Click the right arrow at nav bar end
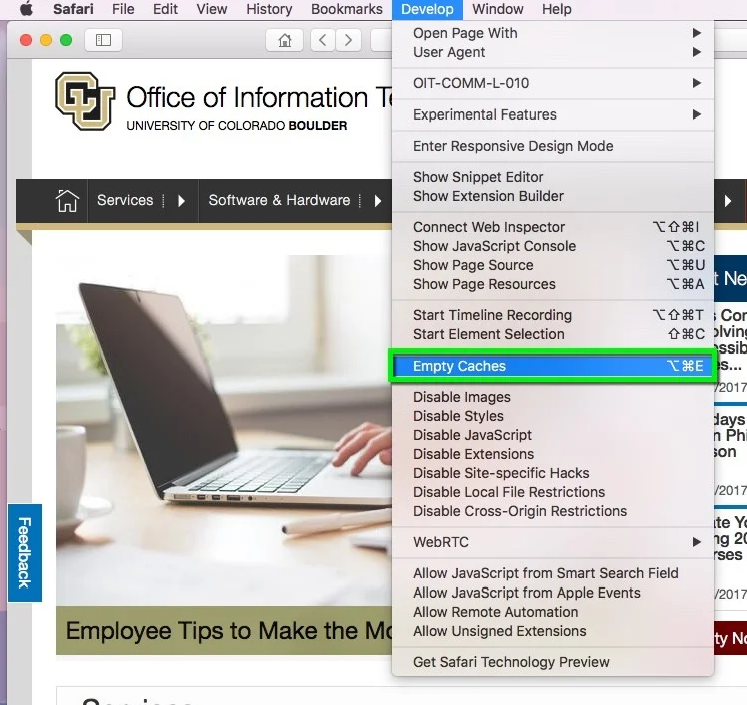Screen dimensions: 747x705 (727, 201)
